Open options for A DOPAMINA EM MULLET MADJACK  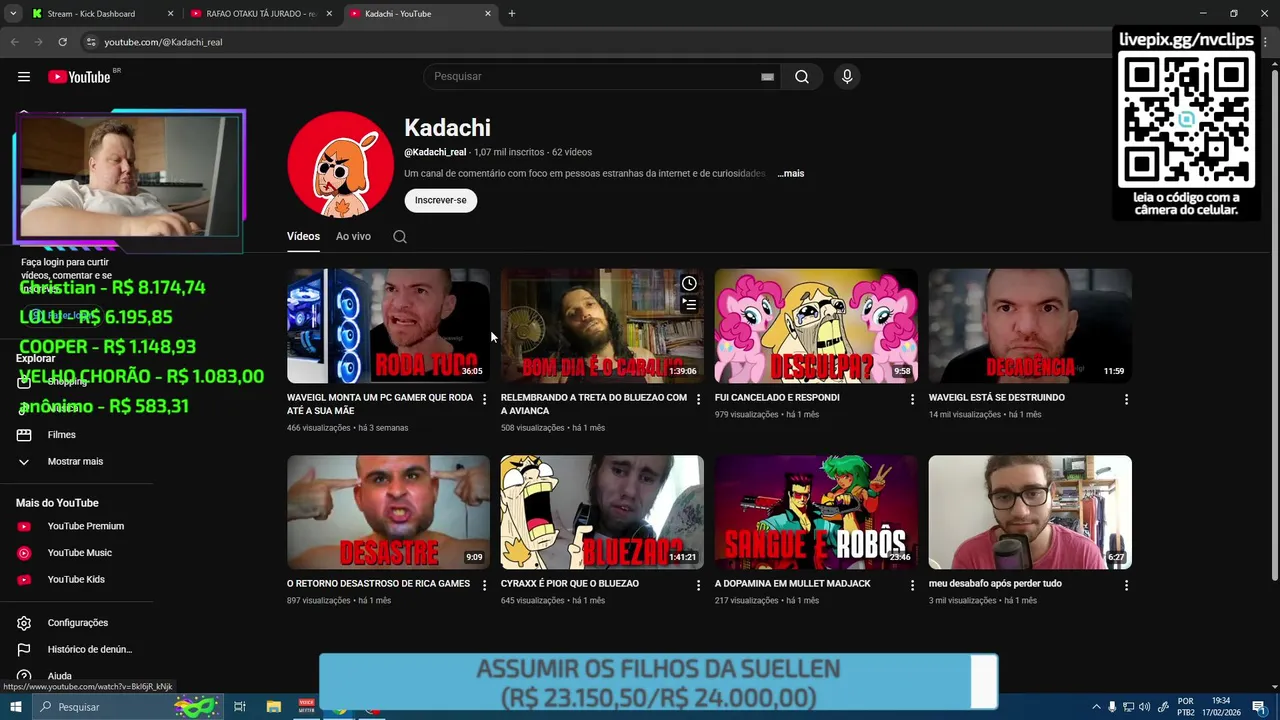[x=912, y=585]
